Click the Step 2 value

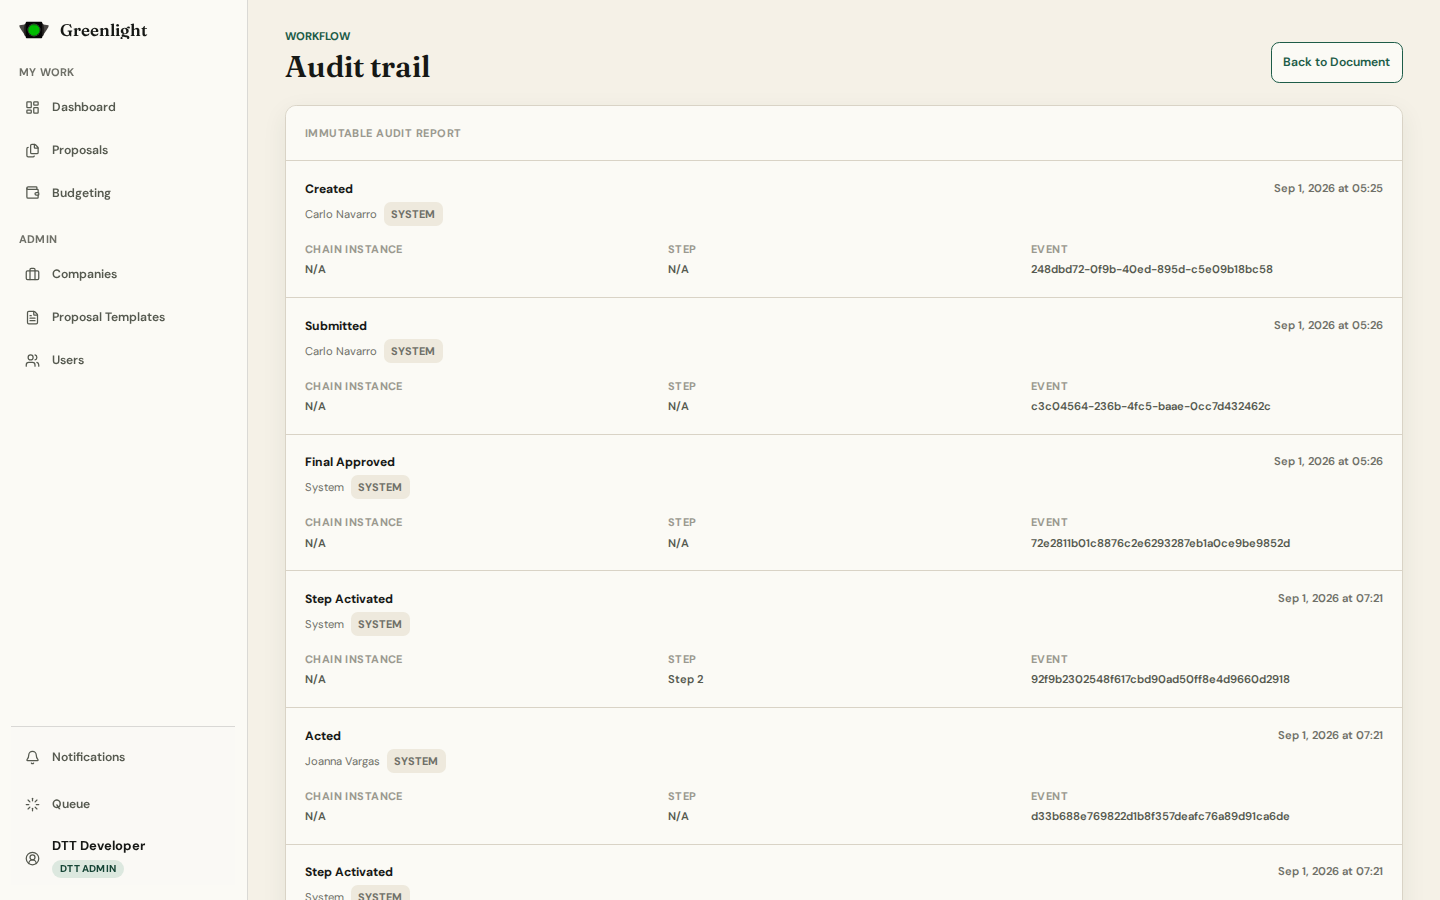point(686,679)
